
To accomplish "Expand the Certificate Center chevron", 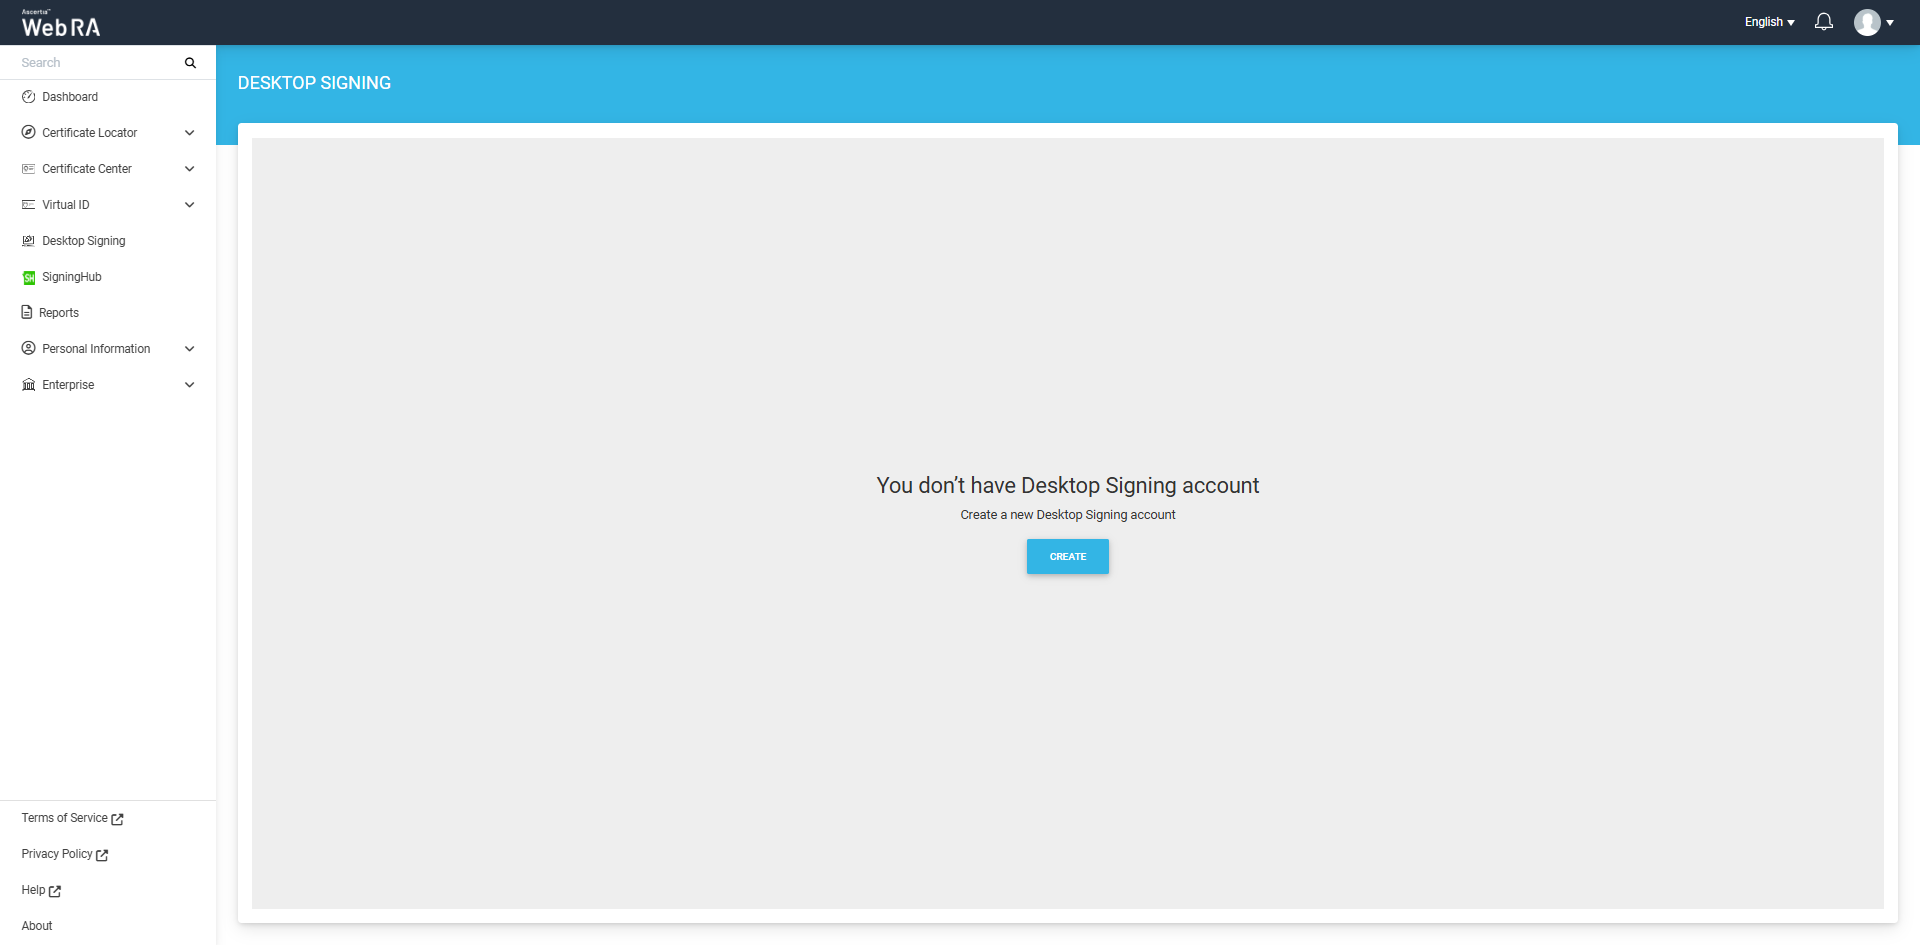I will pyautogui.click(x=190, y=169).
